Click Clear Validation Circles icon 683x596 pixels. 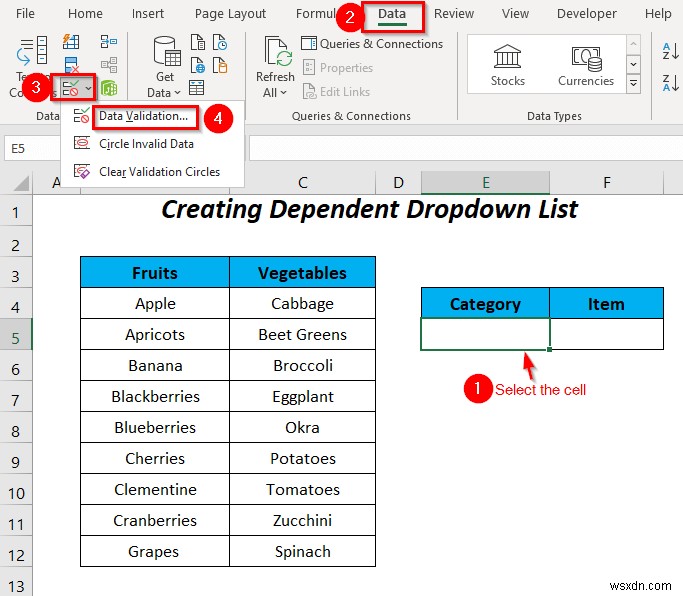click(x=81, y=171)
